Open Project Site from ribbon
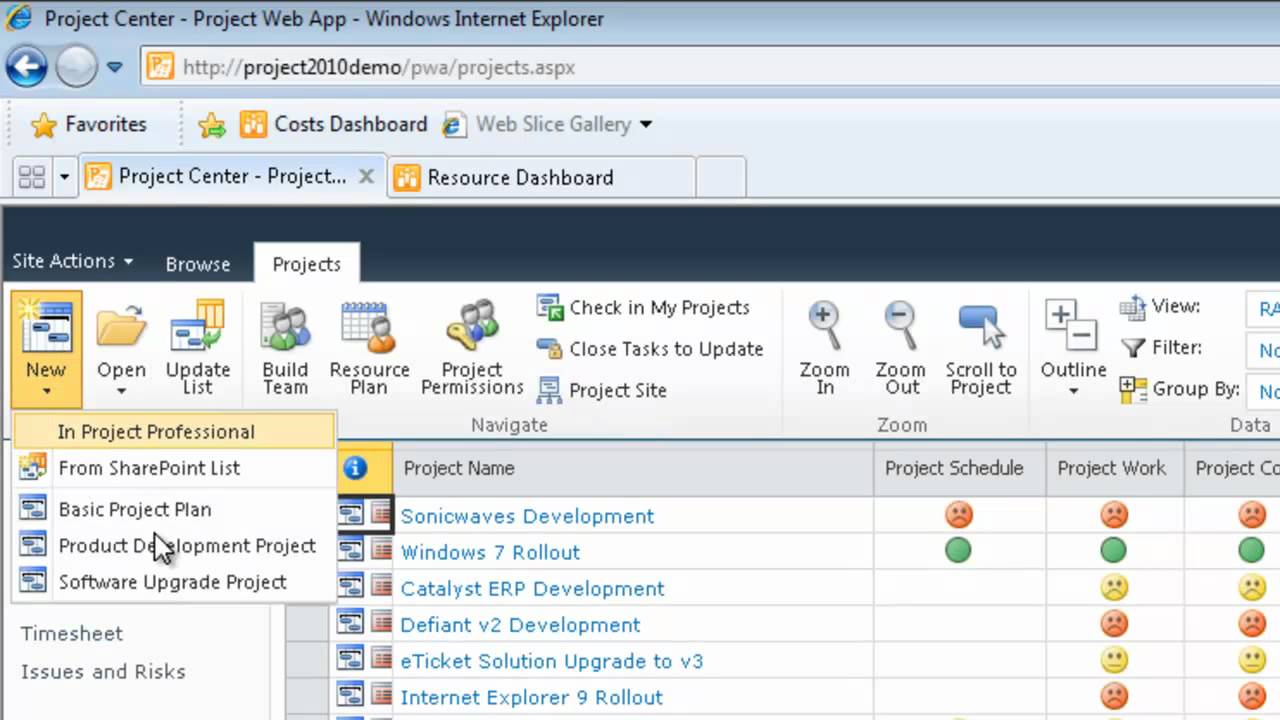Screen dimensions: 1280x720 pyautogui.click(x=602, y=390)
